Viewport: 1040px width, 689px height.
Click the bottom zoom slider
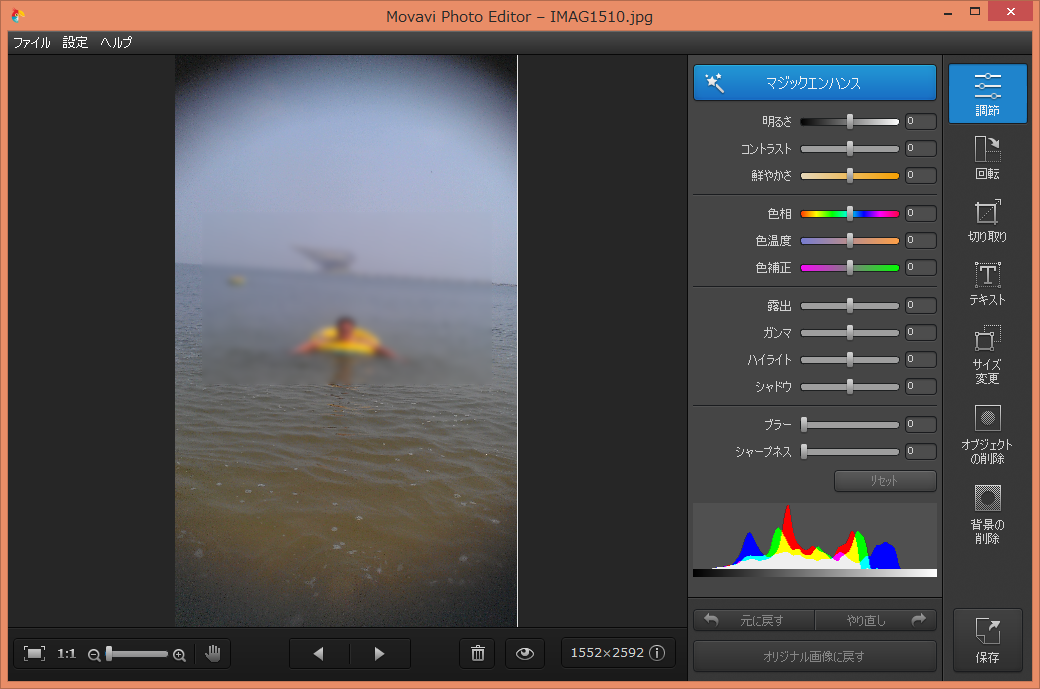pyautogui.click(x=137, y=654)
